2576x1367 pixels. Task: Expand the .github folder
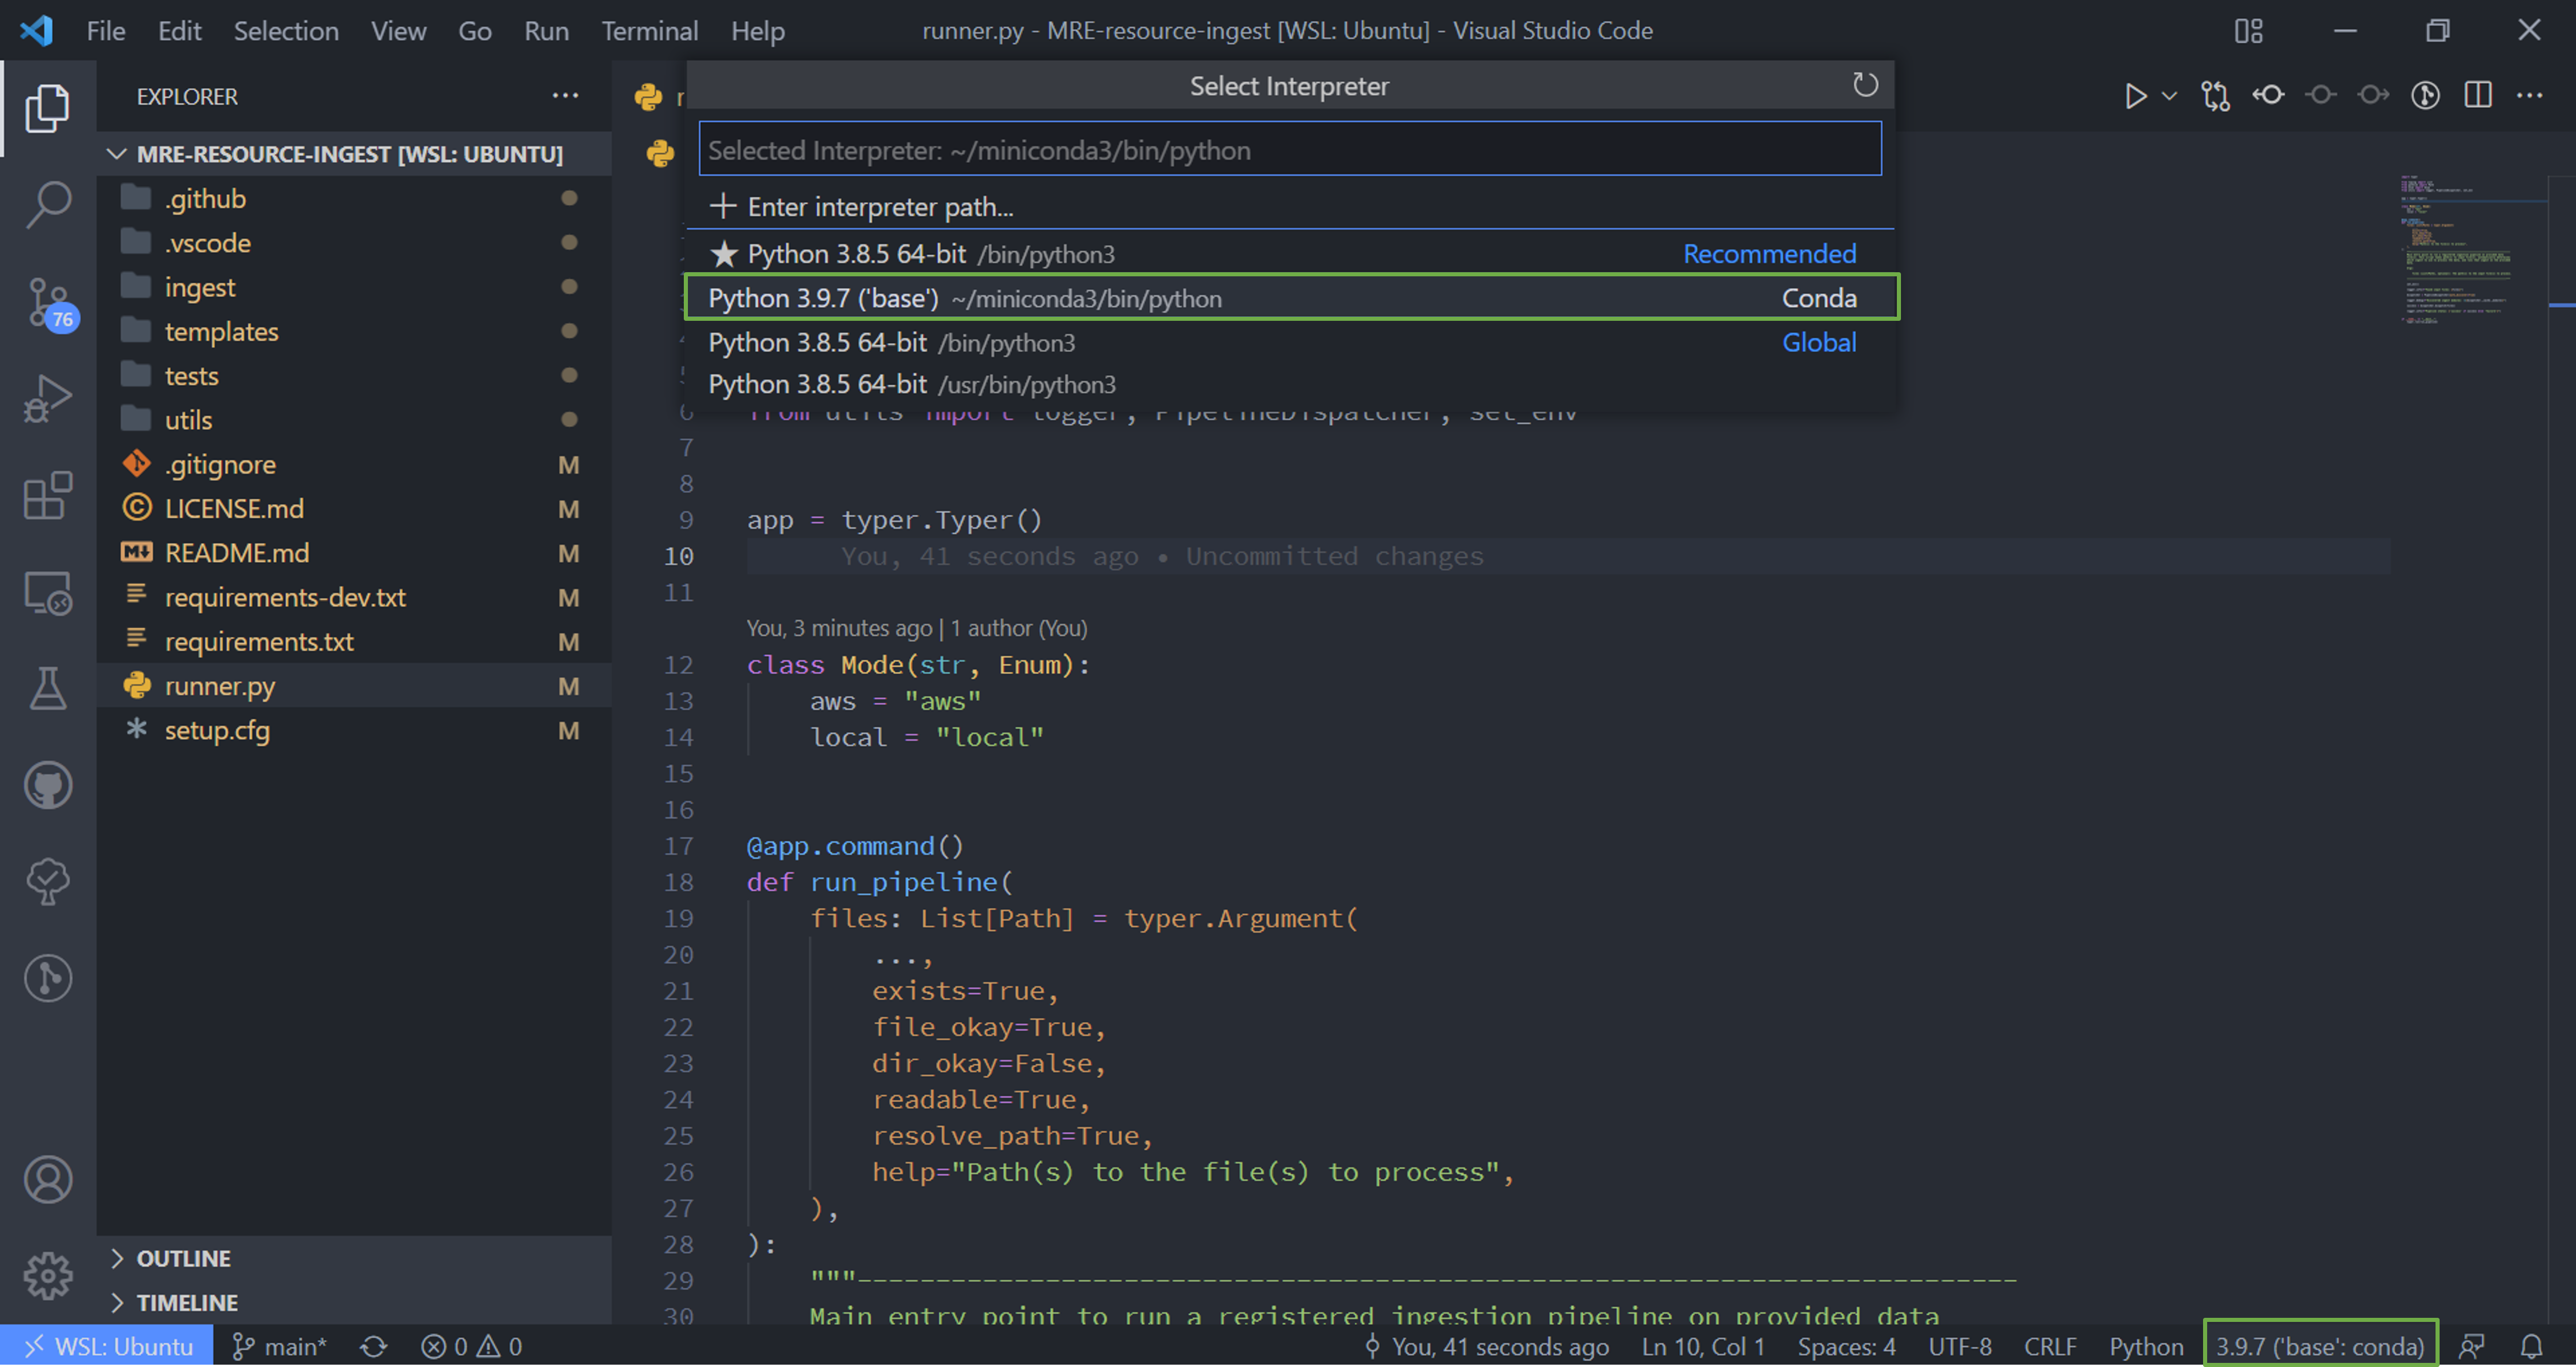click(354, 199)
